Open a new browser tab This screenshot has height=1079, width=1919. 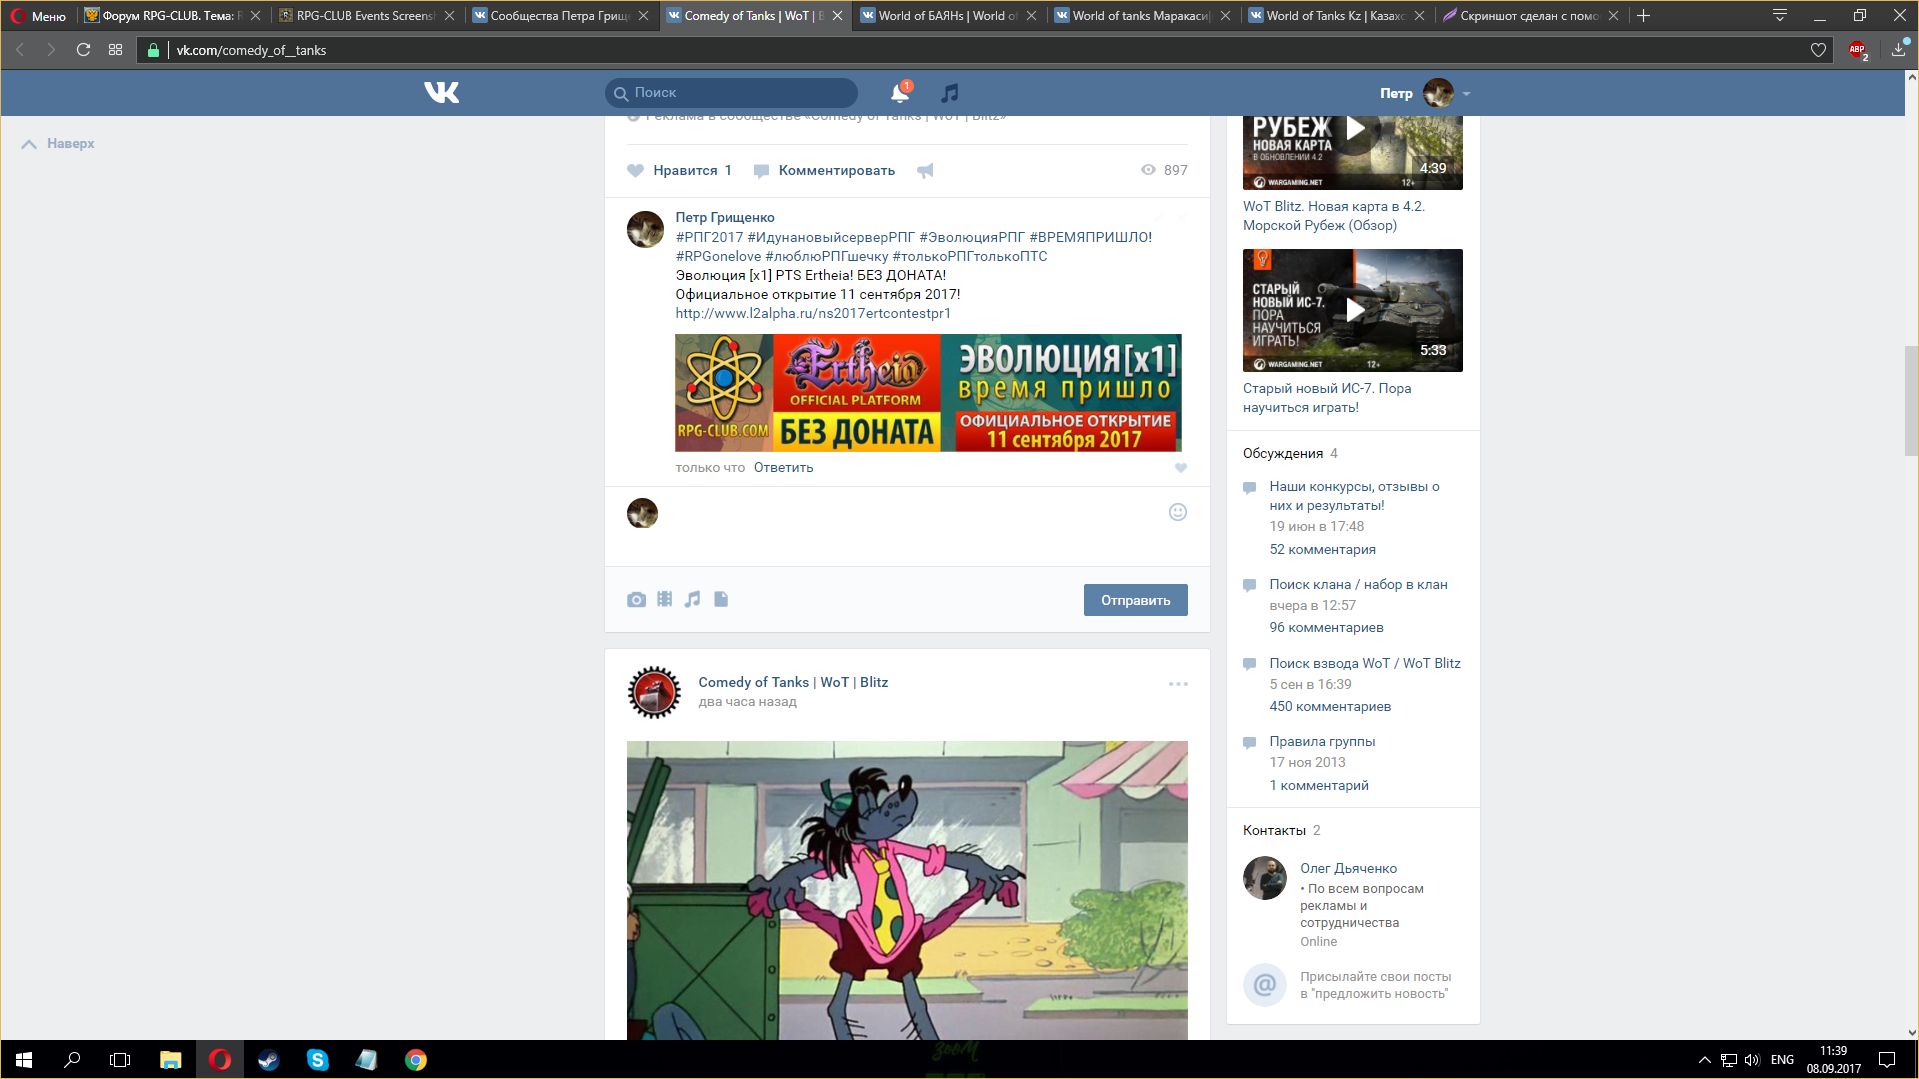click(1643, 16)
